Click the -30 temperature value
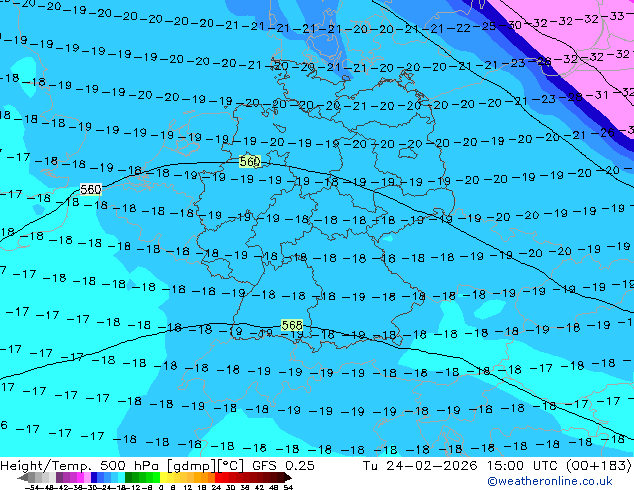Screen dimensions: 634x490 point(511,25)
